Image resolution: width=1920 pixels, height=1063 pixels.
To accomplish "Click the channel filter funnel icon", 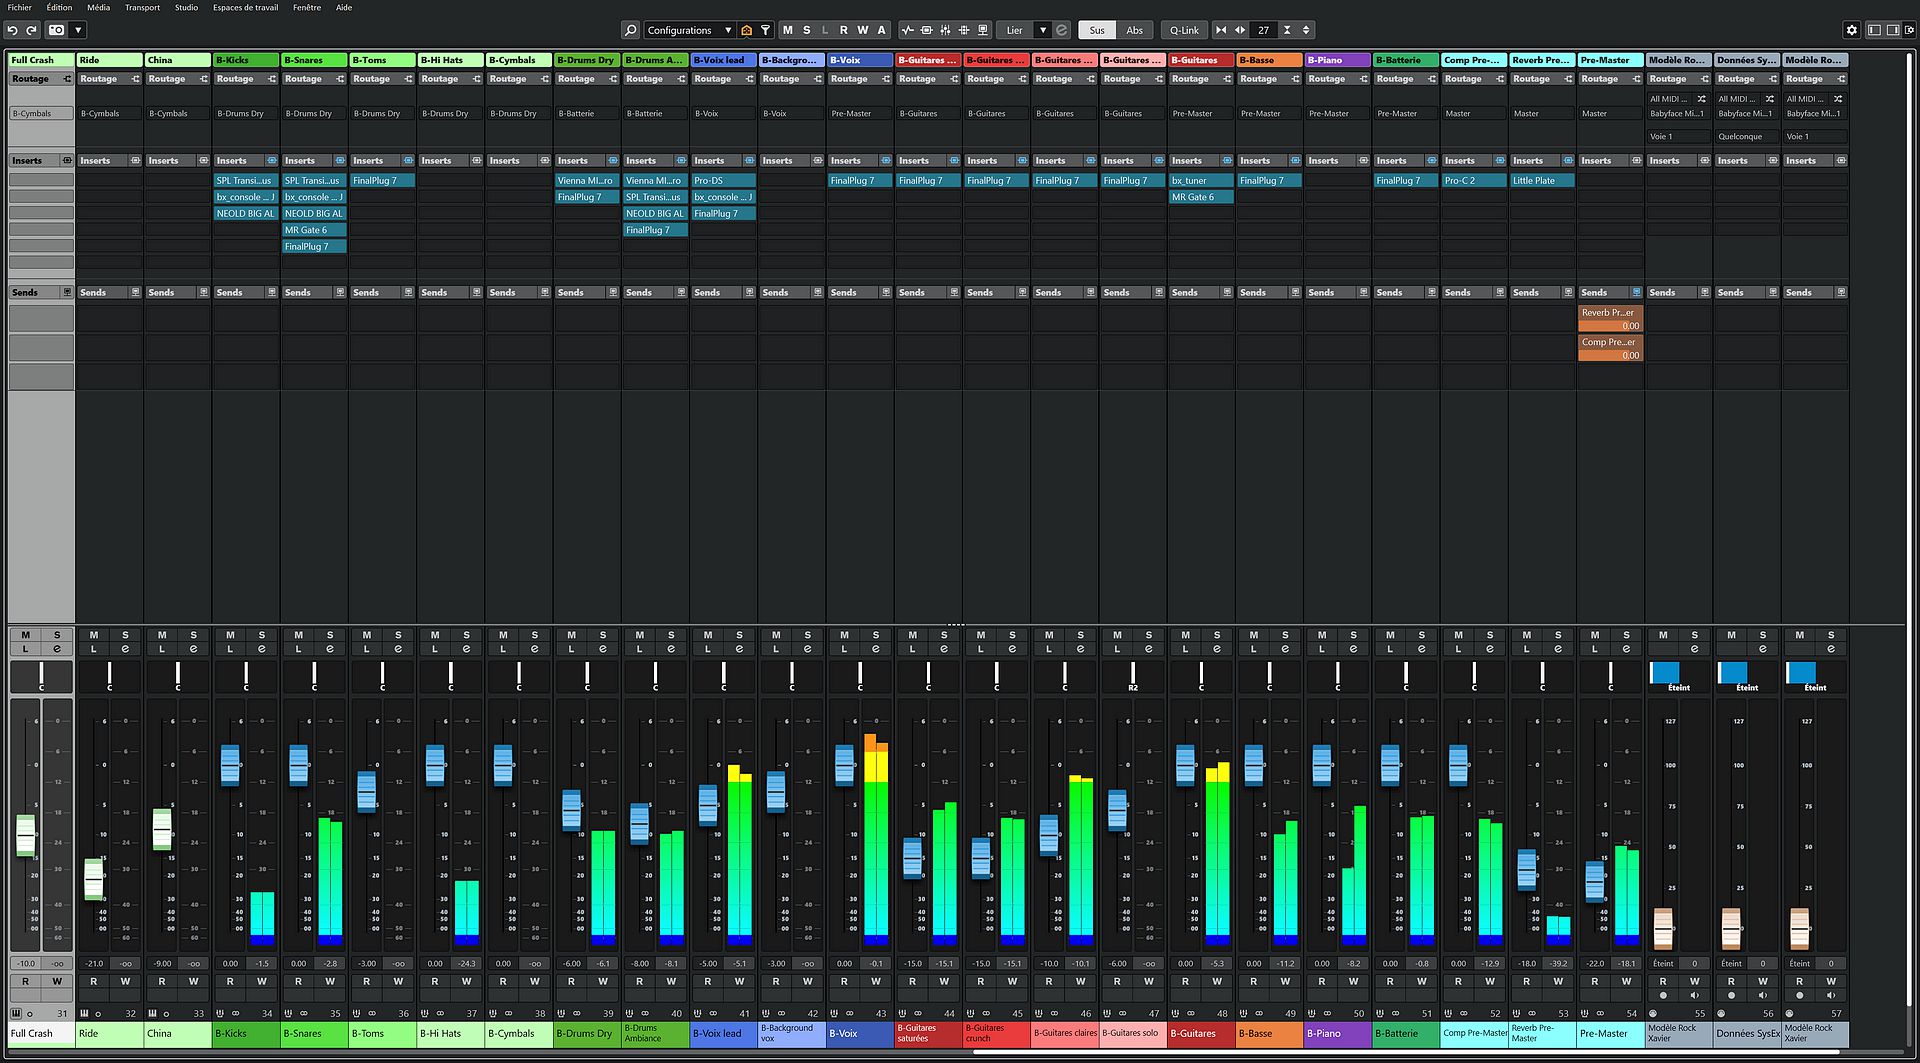I will click(x=765, y=30).
